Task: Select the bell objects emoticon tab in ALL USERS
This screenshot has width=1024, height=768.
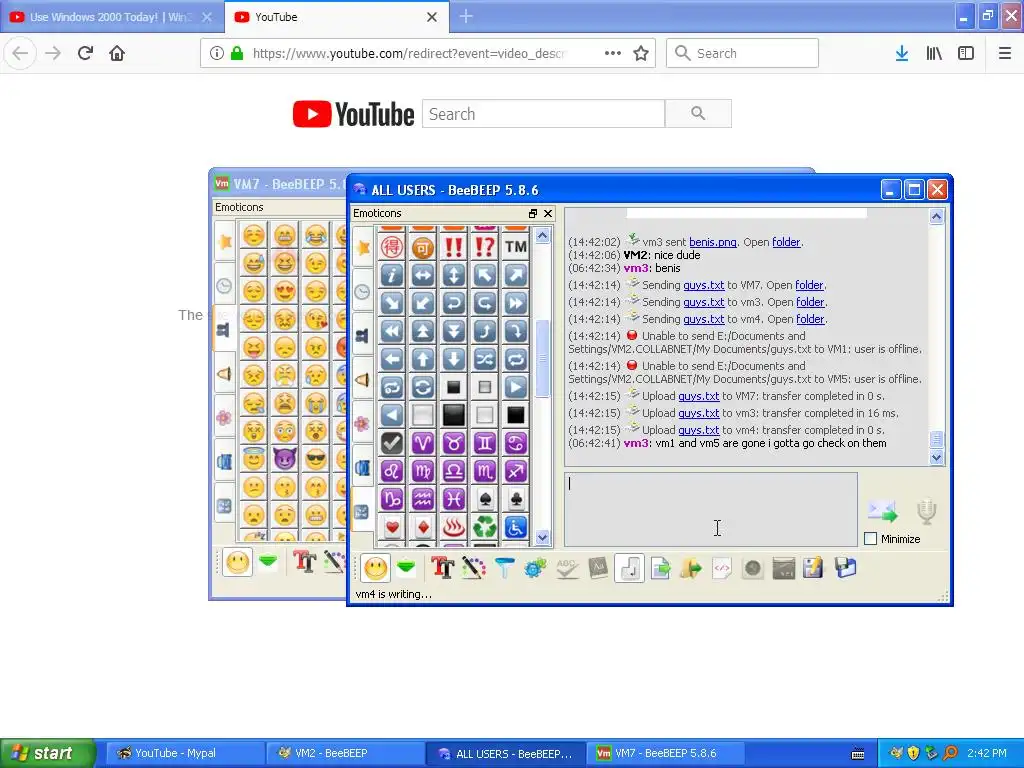Action: 363,379
